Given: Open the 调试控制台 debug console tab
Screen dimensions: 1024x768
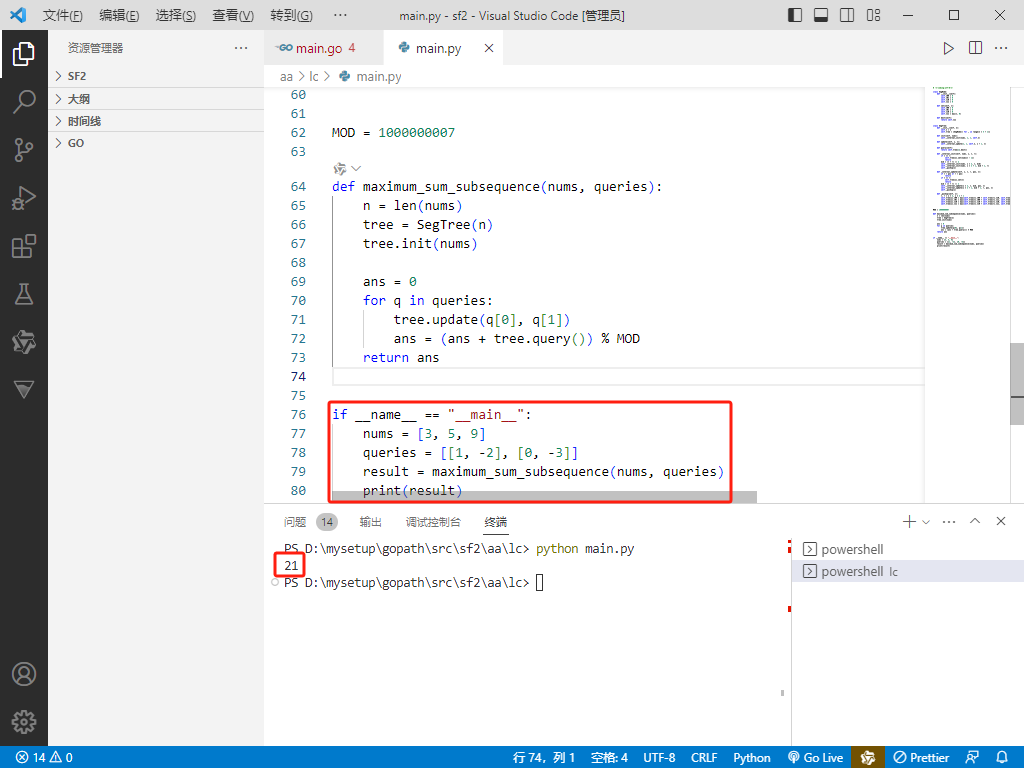Looking at the screenshot, I should click(x=433, y=521).
